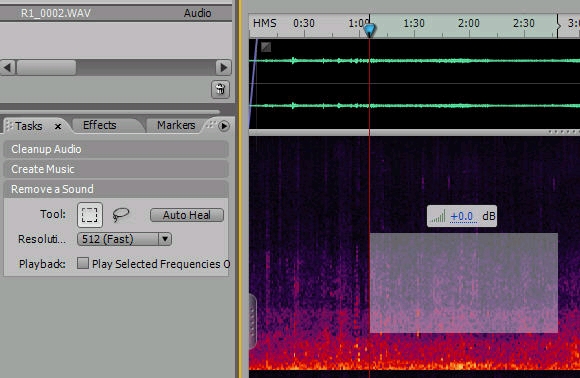Click the side grip handle of spectral display
The width and height of the screenshot is (580, 378).
coord(253,321)
